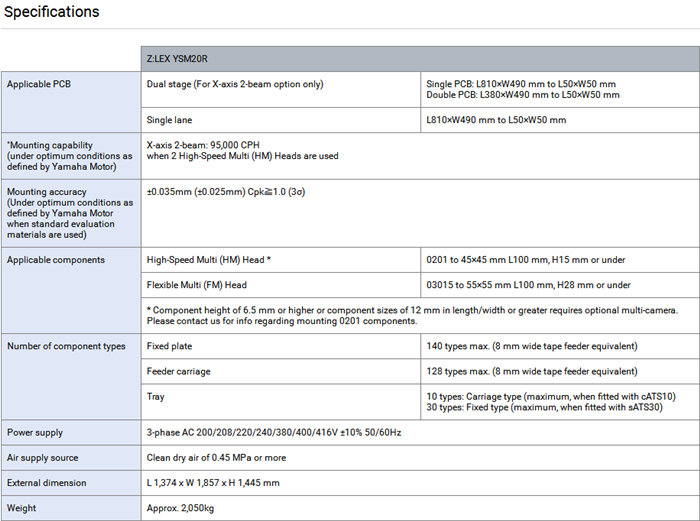The image size is (700, 521).
Task: Click '0201 to 45×45 mm L100 mm, H15 mm' value
Action: (525, 260)
